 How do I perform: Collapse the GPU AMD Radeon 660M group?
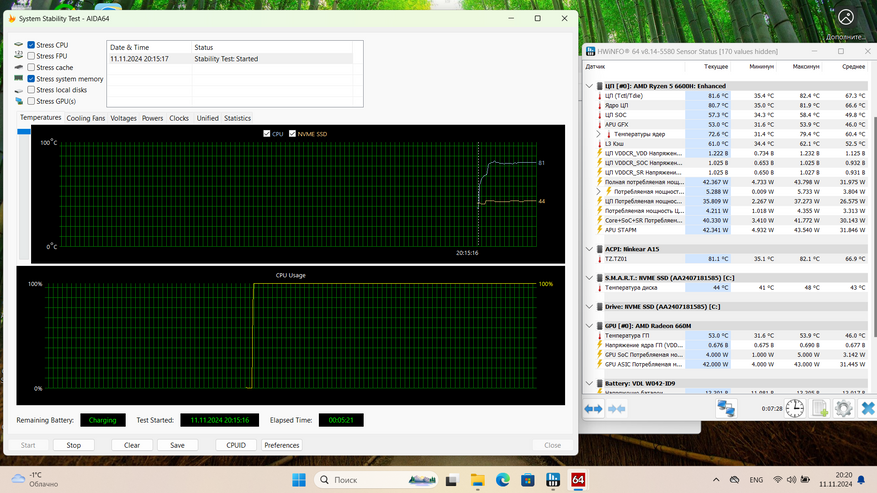pos(589,326)
